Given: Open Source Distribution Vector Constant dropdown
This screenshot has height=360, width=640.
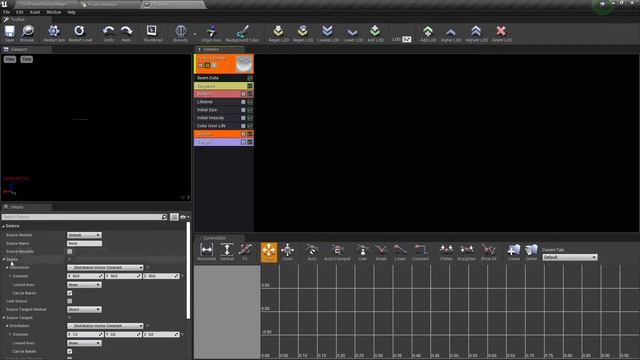Looking at the screenshot, I should tap(105, 268).
